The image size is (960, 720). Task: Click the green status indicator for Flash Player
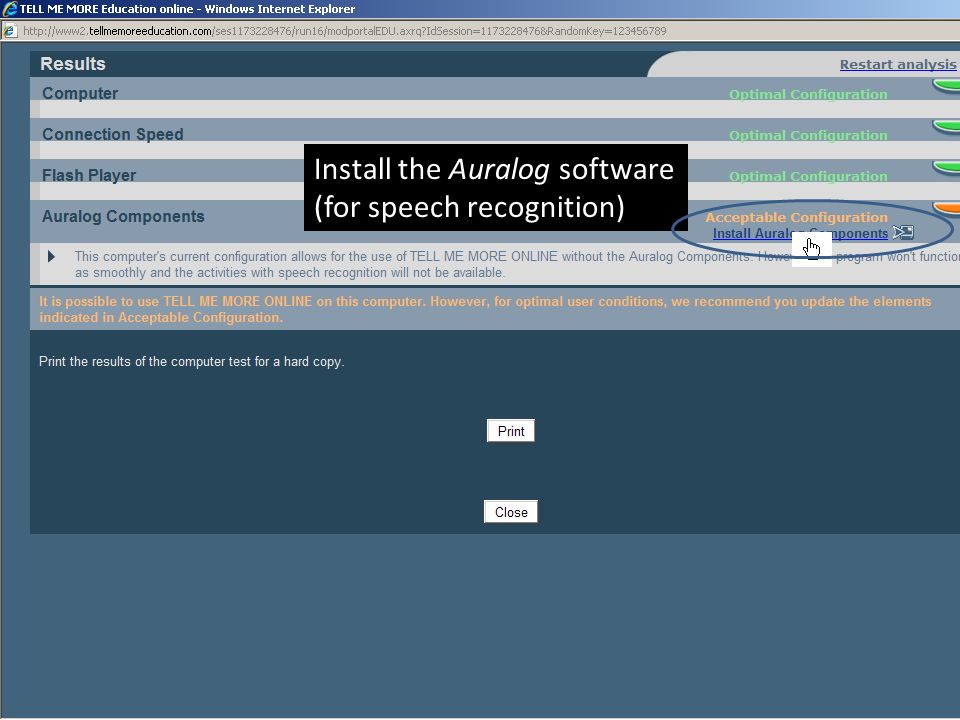[946, 168]
